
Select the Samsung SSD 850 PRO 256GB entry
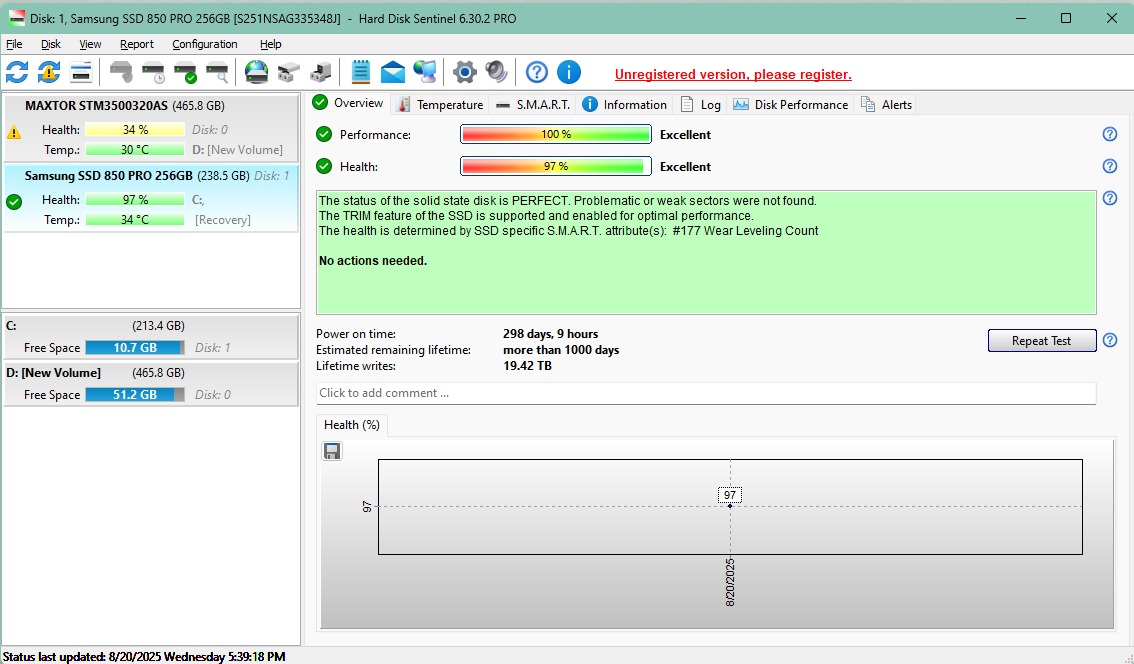[150, 198]
